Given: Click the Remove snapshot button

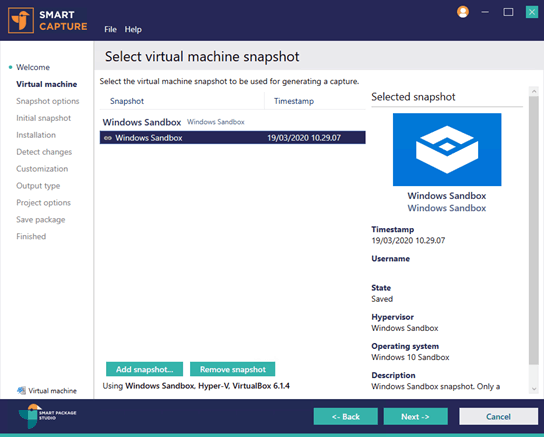Looking at the screenshot, I should [x=232, y=369].
